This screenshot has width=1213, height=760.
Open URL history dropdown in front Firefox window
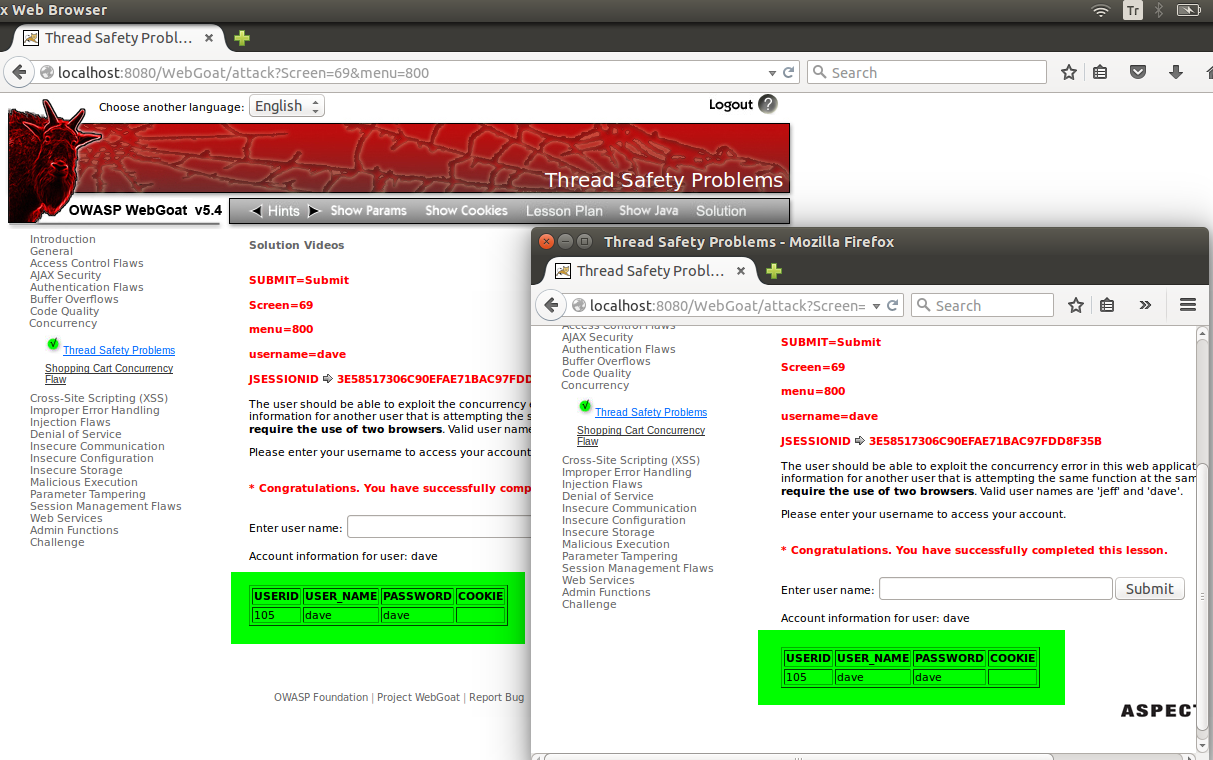[877, 306]
